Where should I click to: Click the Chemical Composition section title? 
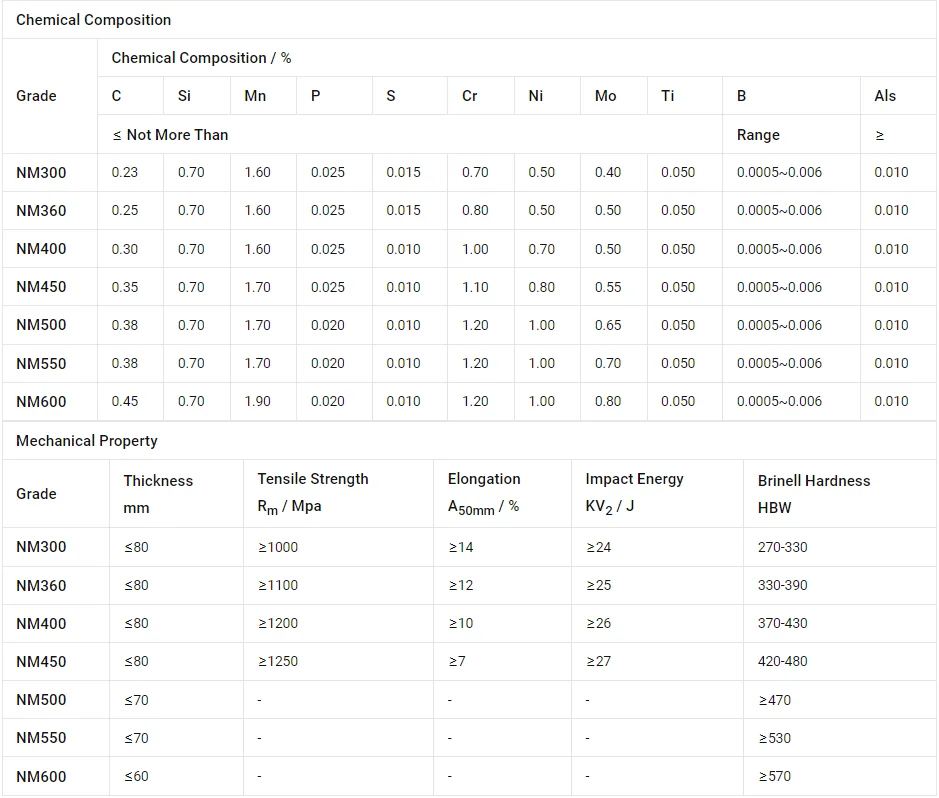click(x=93, y=20)
